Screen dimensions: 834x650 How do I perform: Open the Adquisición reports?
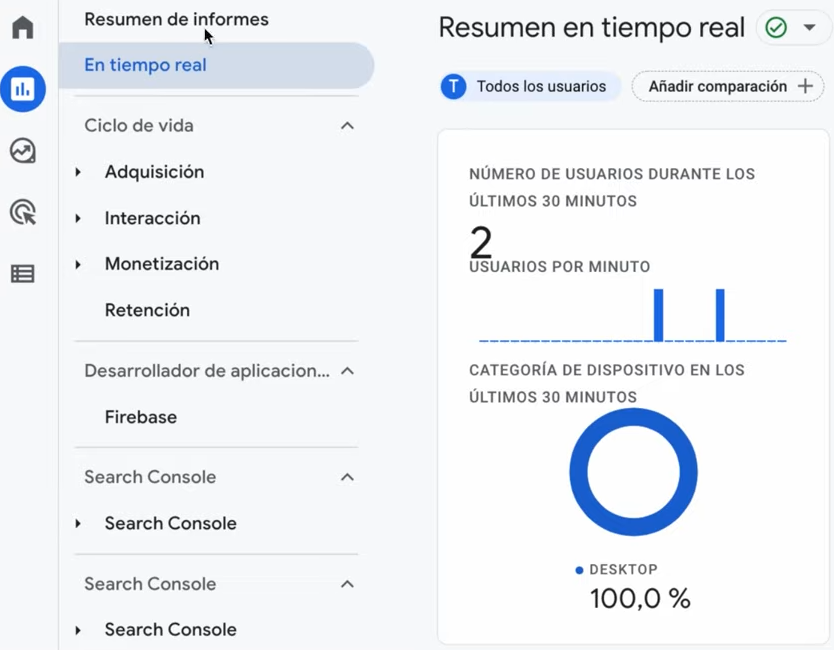pyautogui.click(x=154, y=172)
